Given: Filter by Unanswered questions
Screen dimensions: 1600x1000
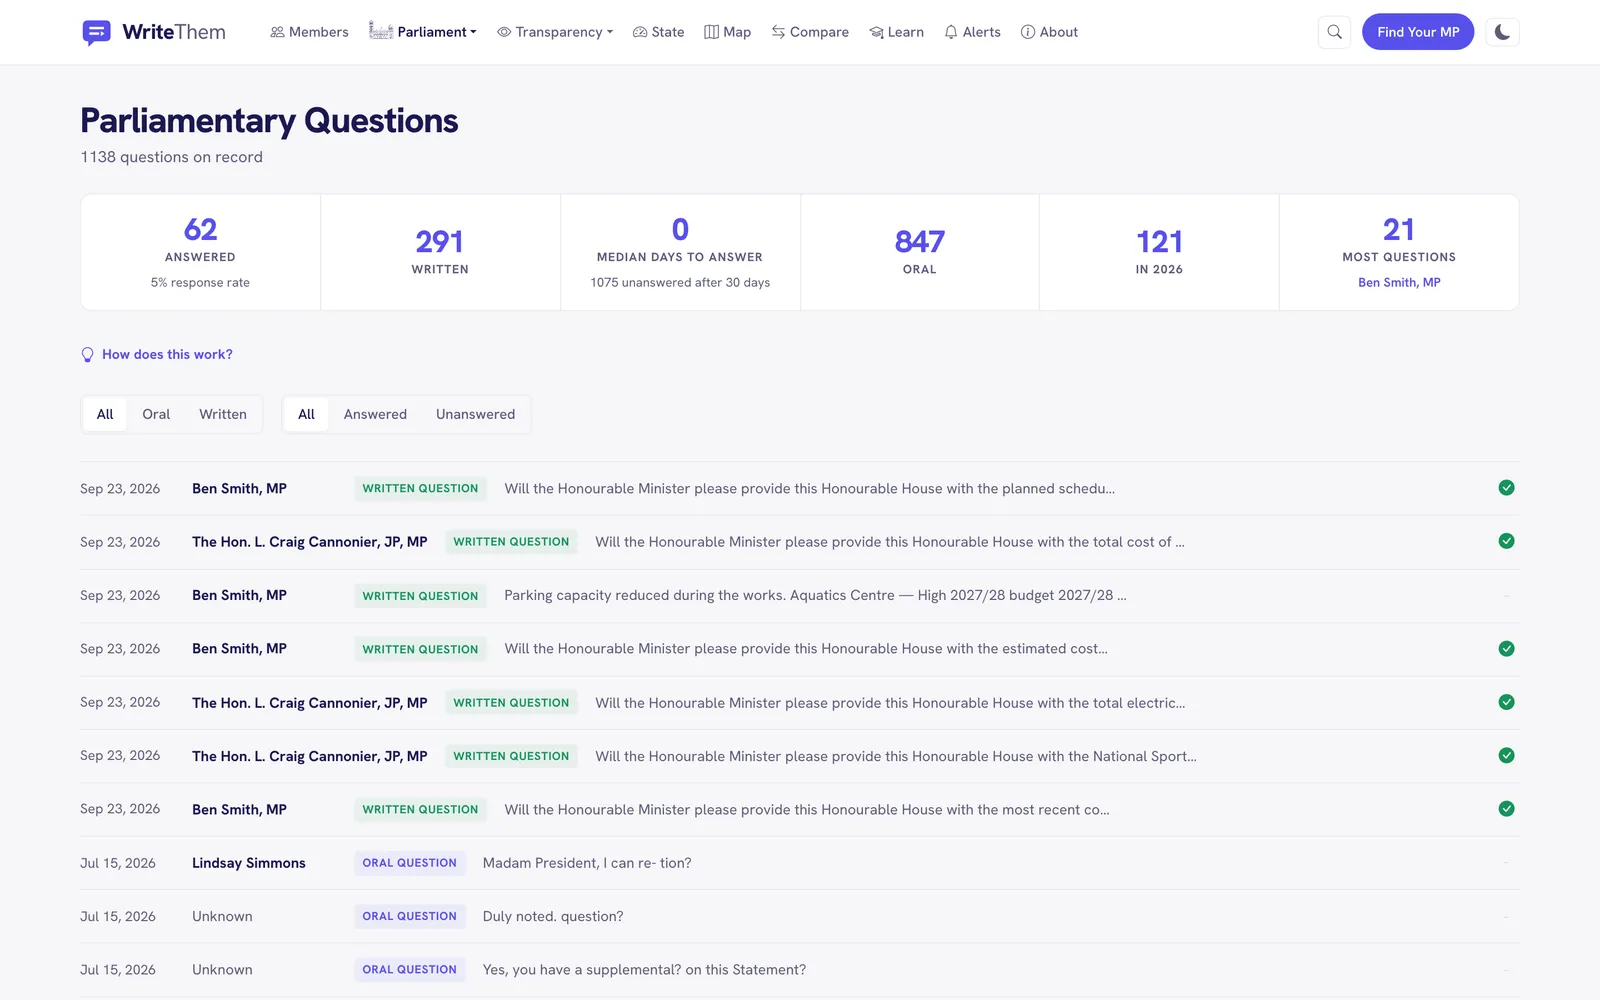Looking at the screenshot, I should pos(476,414).
